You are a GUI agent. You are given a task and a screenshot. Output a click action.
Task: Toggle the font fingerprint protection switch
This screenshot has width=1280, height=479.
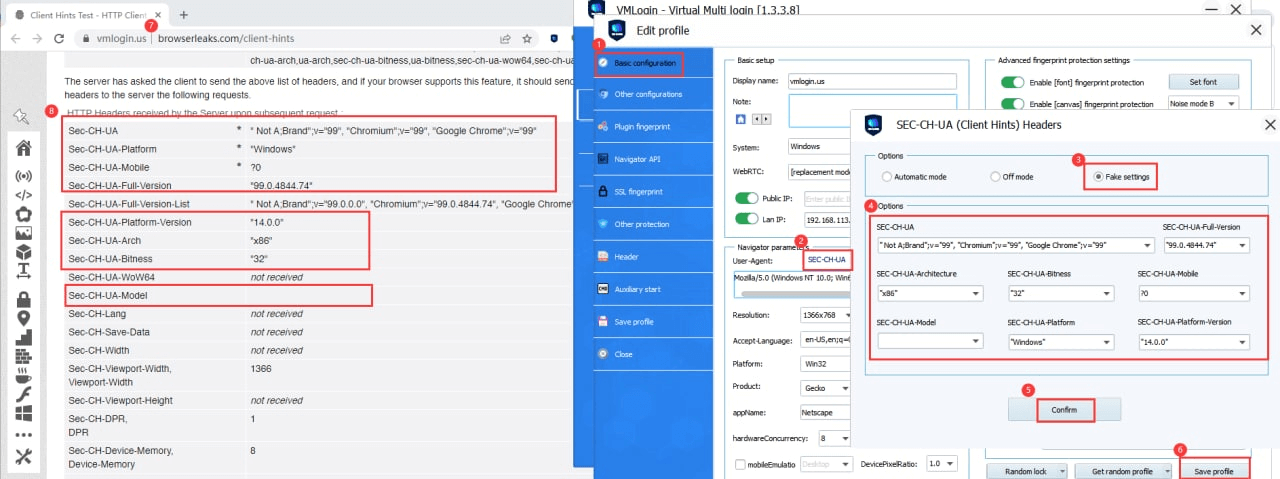coord(1015,82)
